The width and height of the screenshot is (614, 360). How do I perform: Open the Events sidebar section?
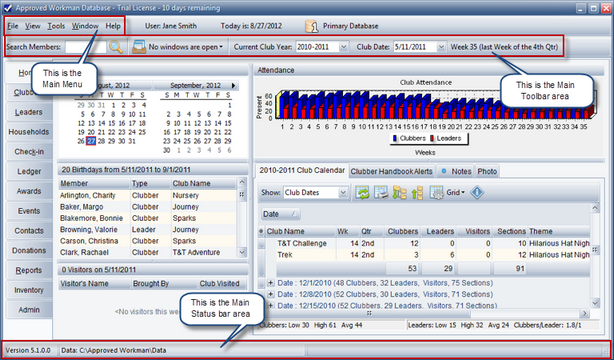[29, 211]
